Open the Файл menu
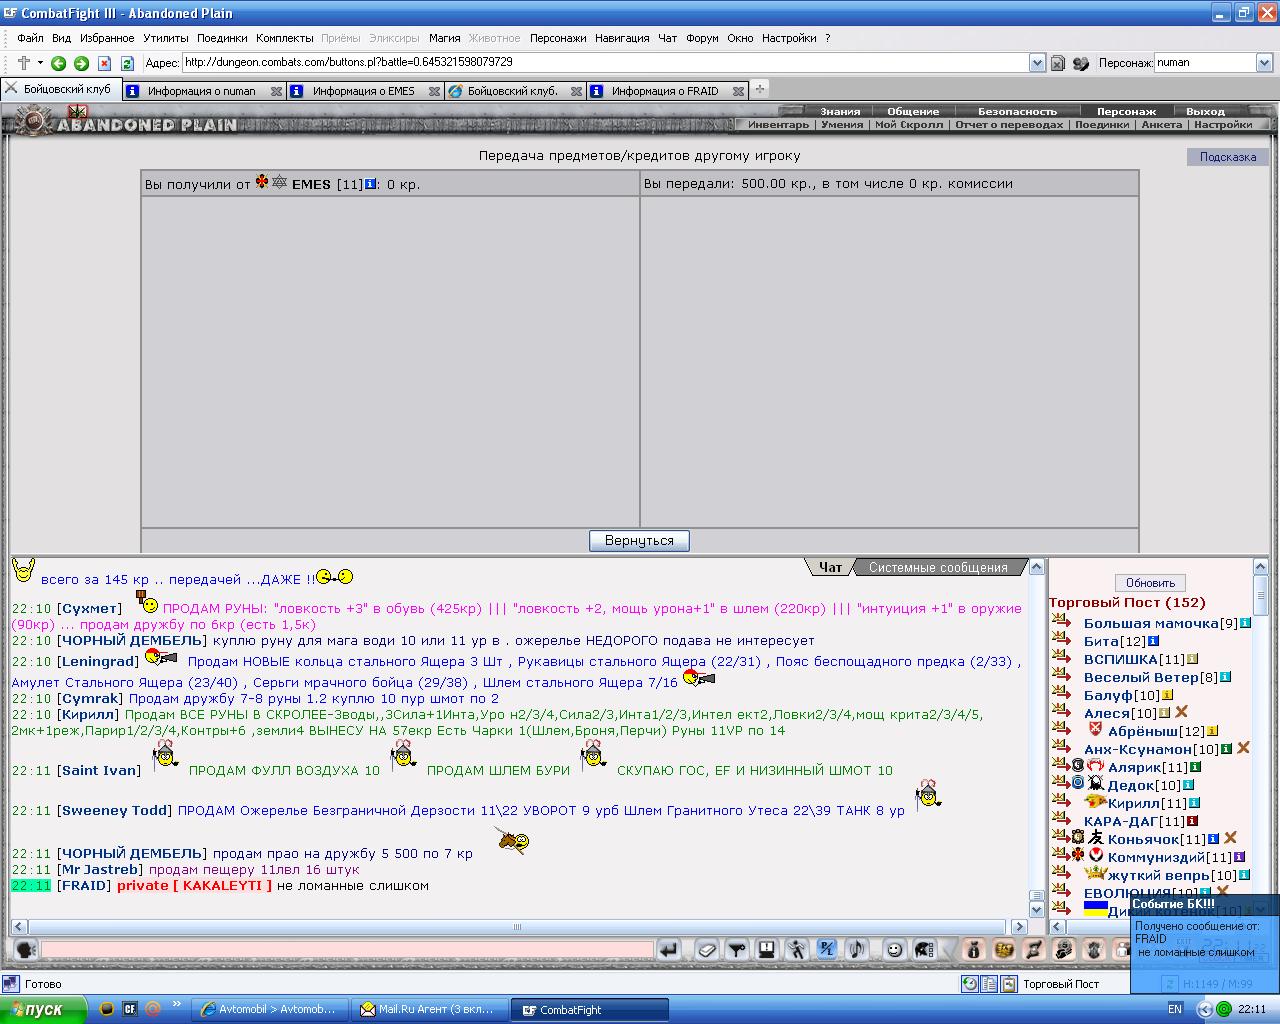This screenshot has height=1024, width=1280. (30, 38)
